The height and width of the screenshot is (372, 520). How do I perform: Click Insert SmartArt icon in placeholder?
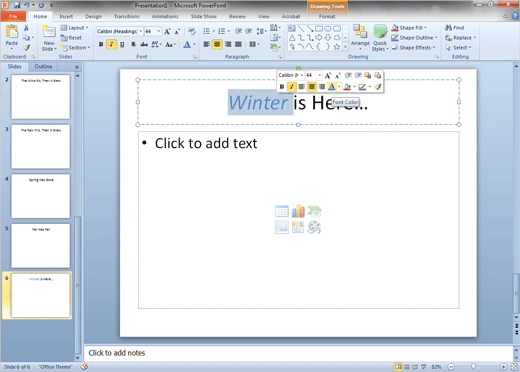click(314, 211)
